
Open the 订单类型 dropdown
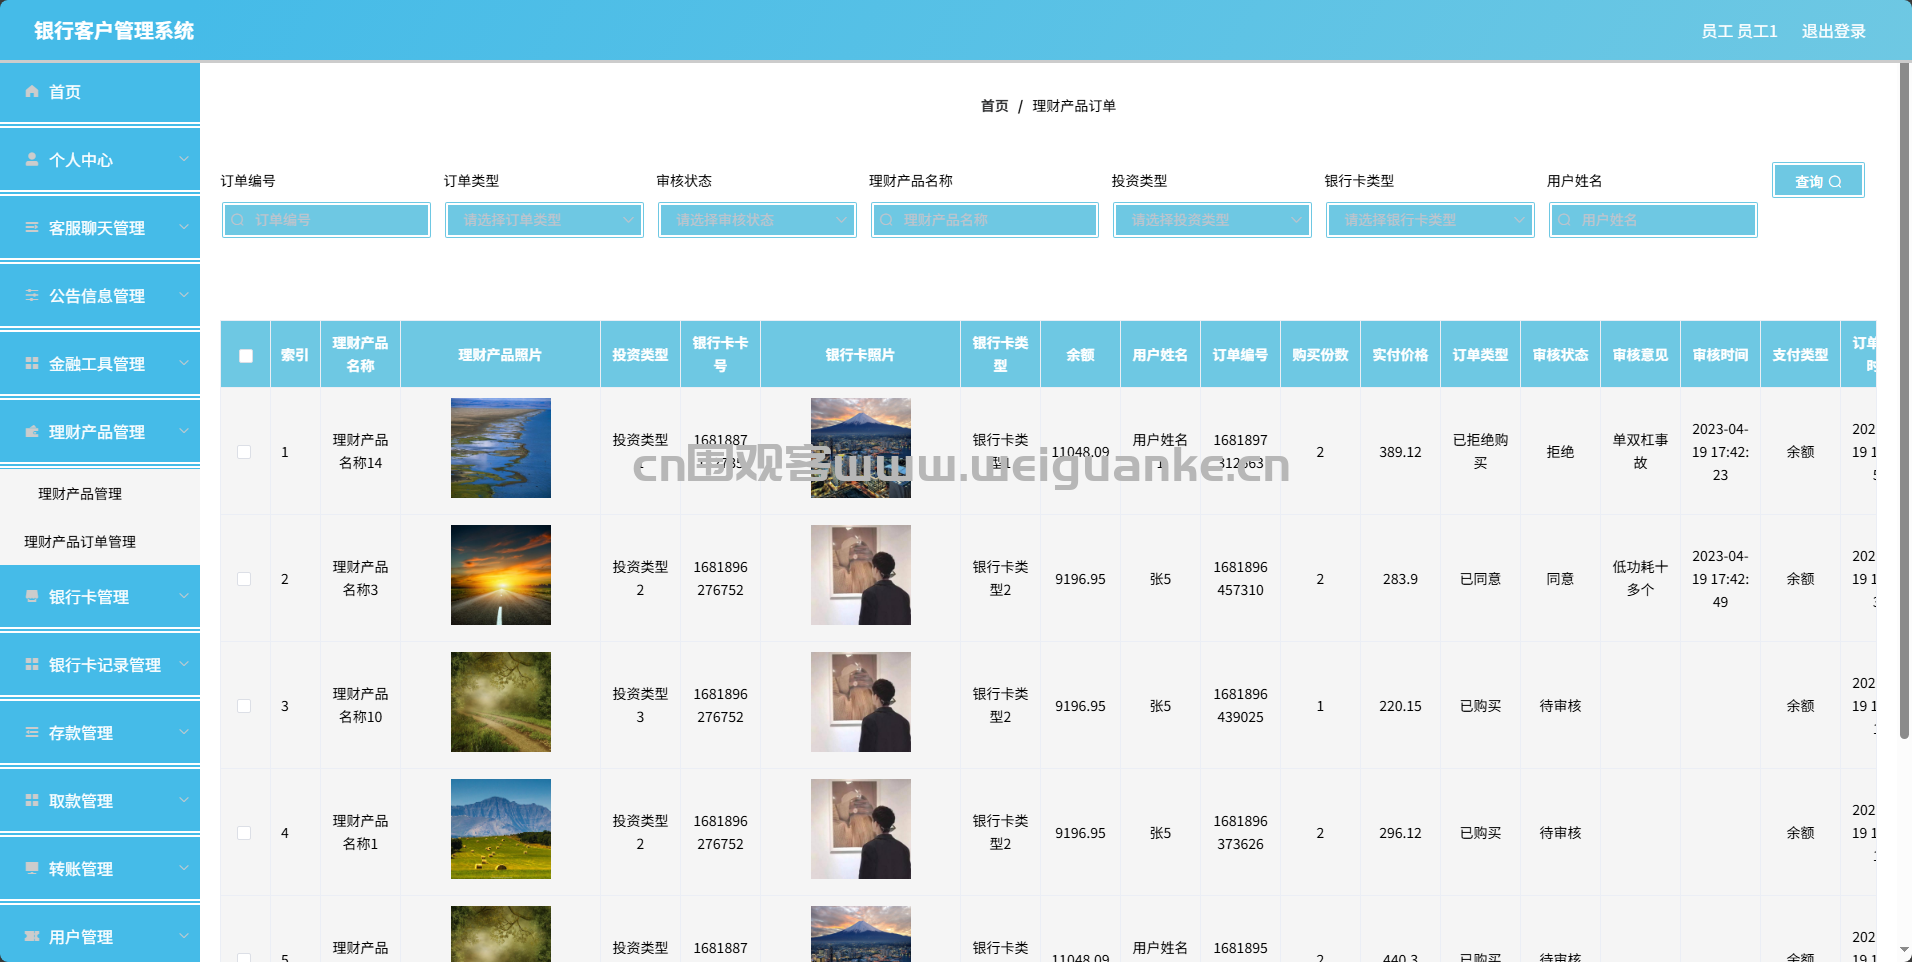coord(544,220)
